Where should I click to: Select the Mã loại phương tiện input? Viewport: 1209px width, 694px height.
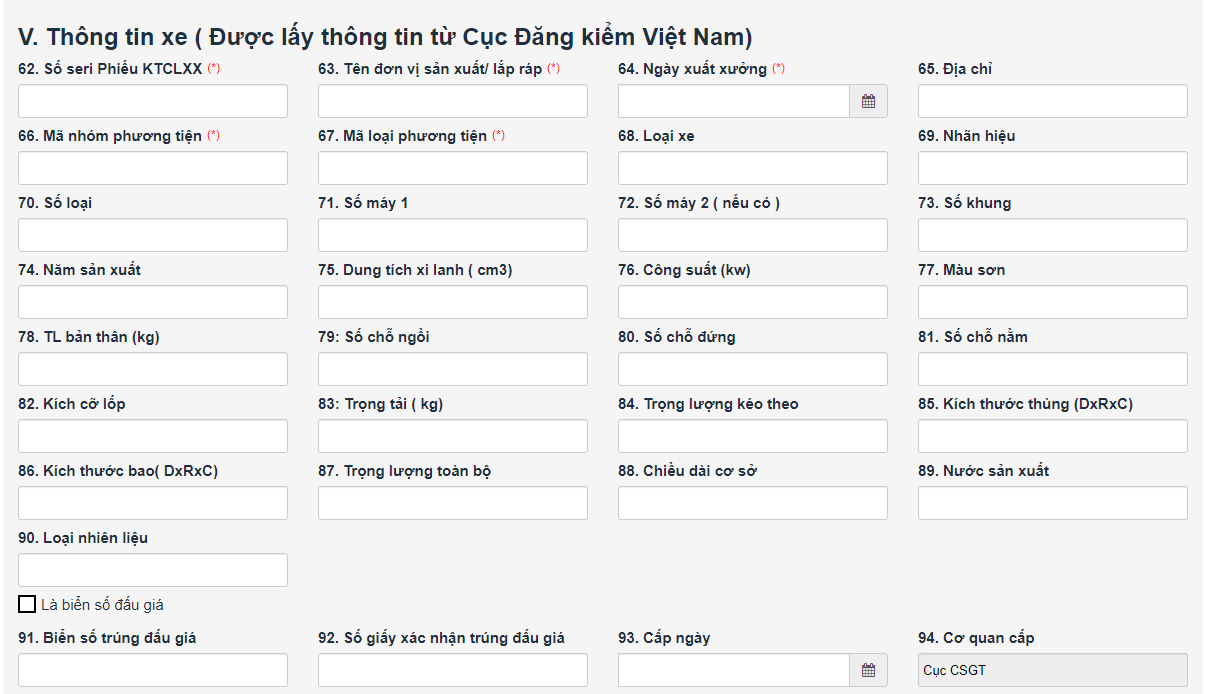coord(453,168)
